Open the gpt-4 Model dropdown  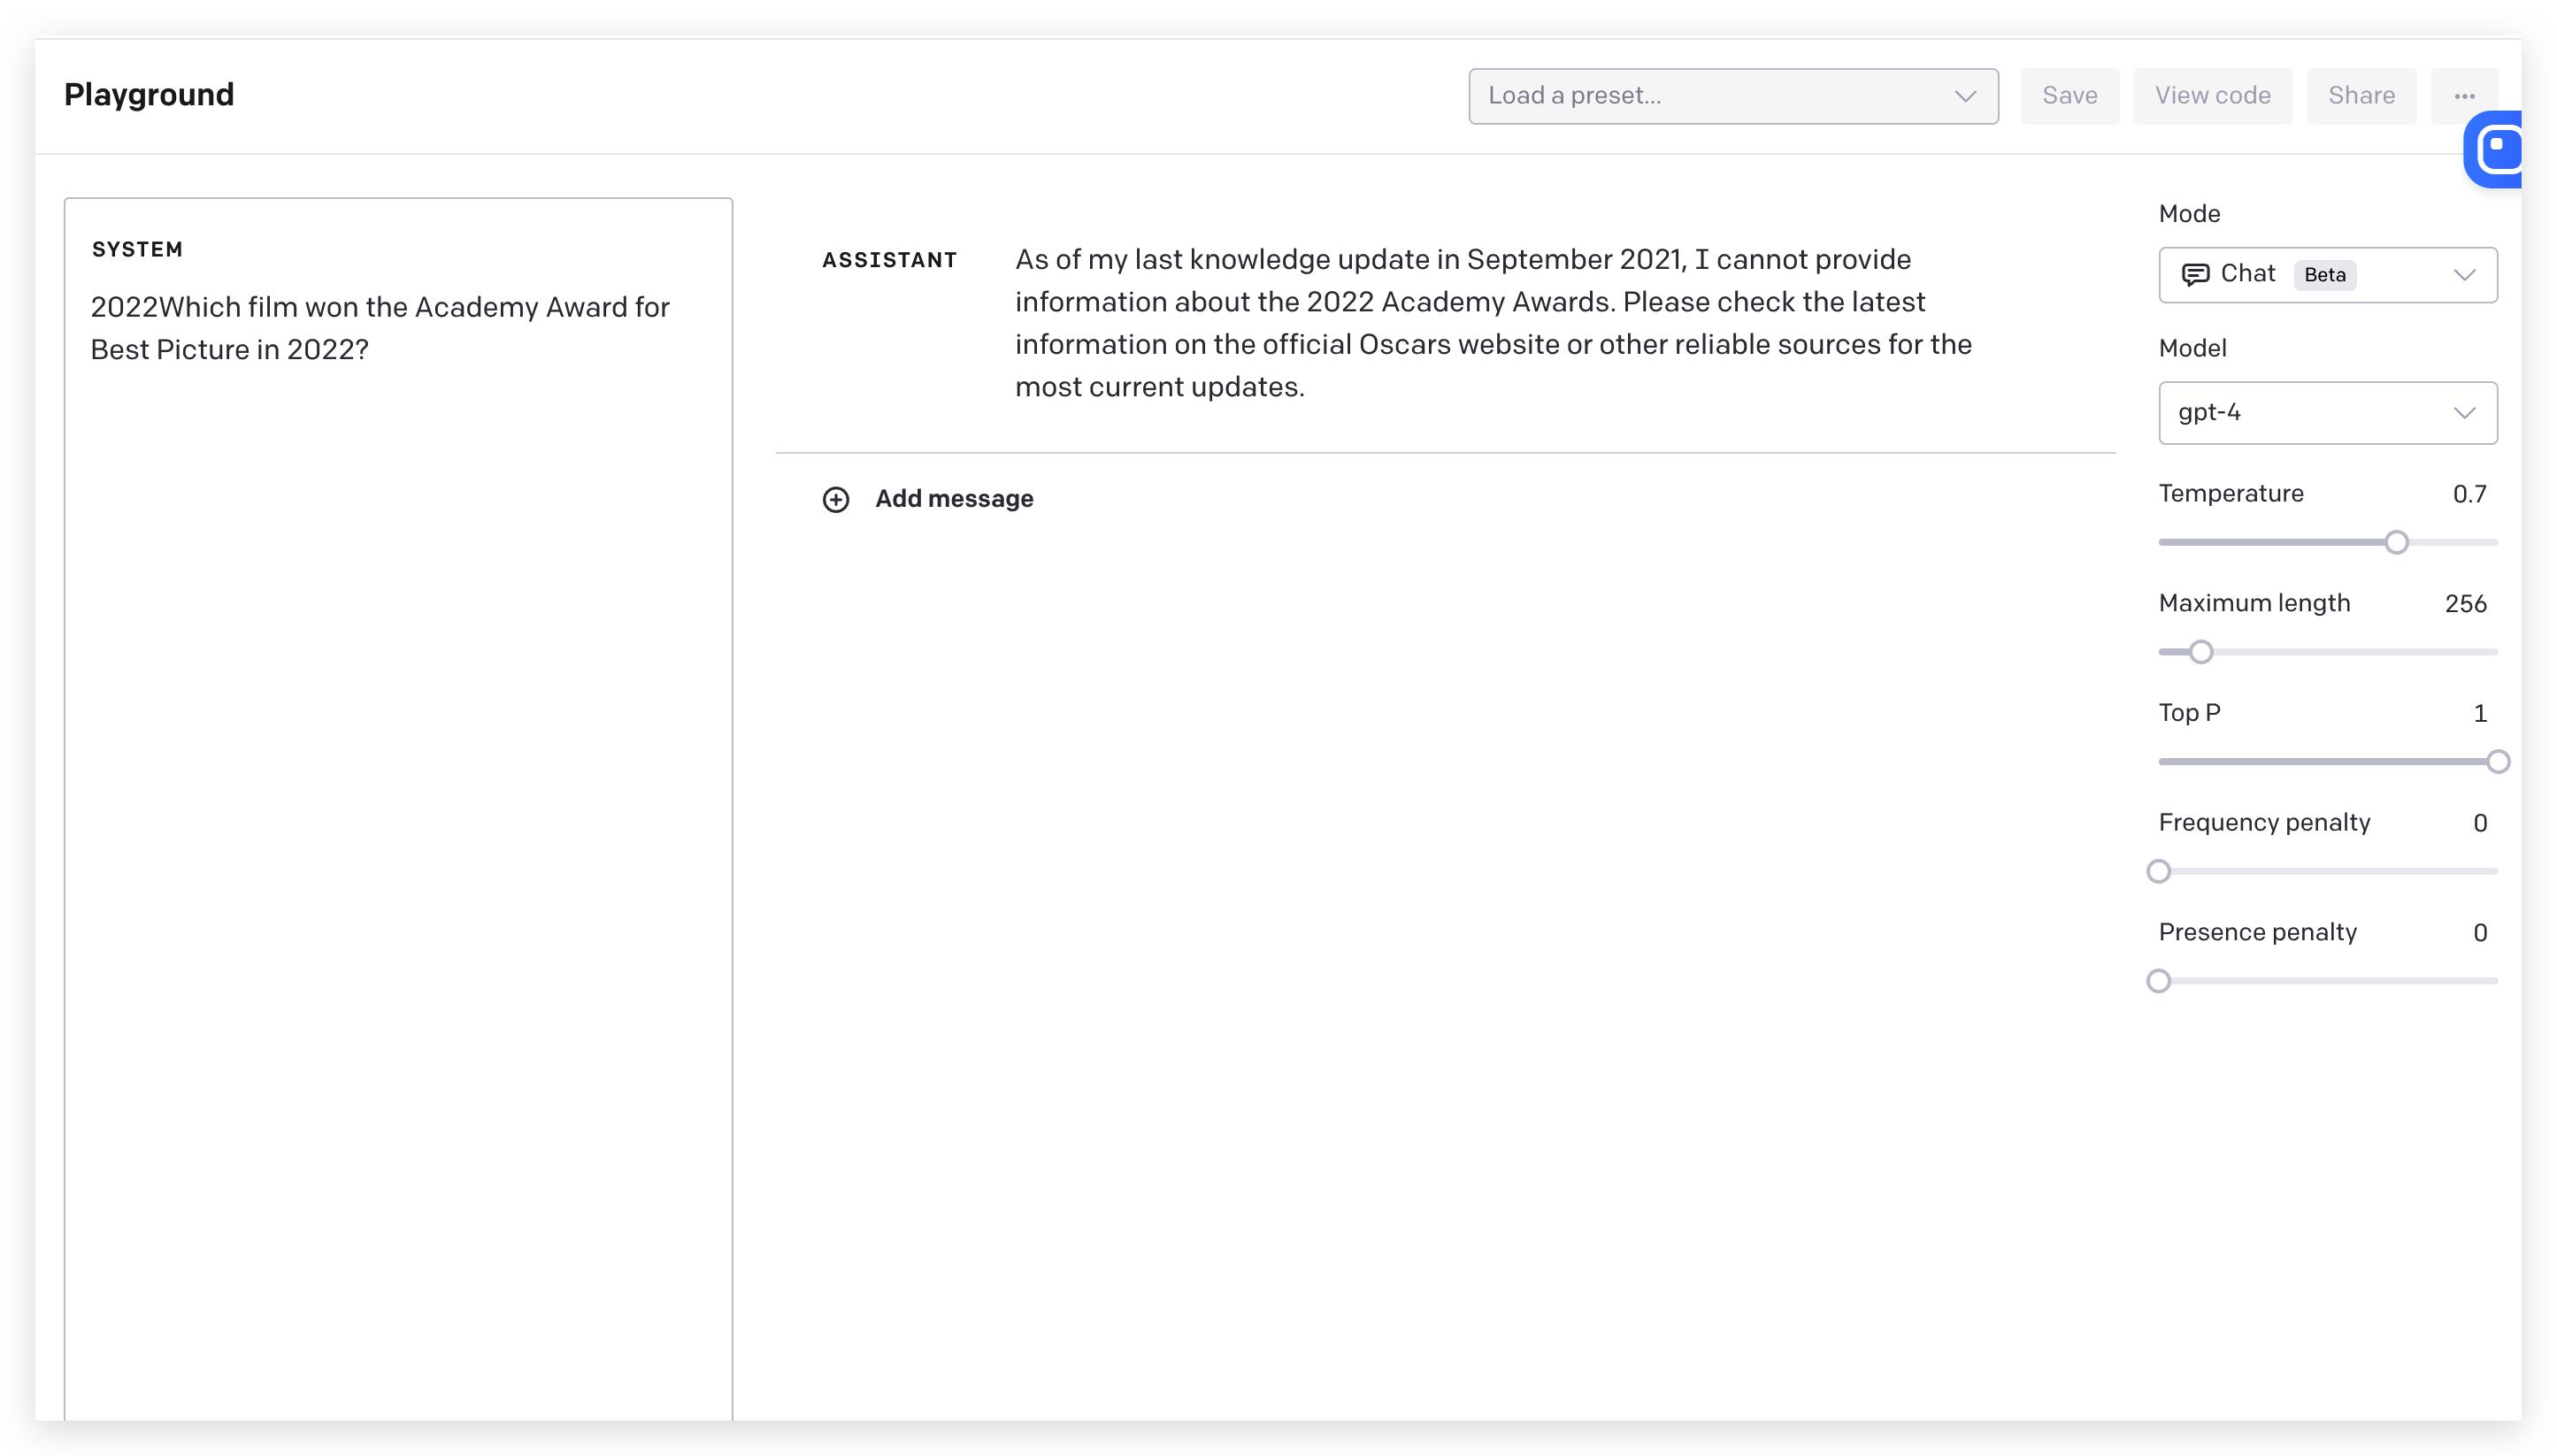tap(2326, 413)
